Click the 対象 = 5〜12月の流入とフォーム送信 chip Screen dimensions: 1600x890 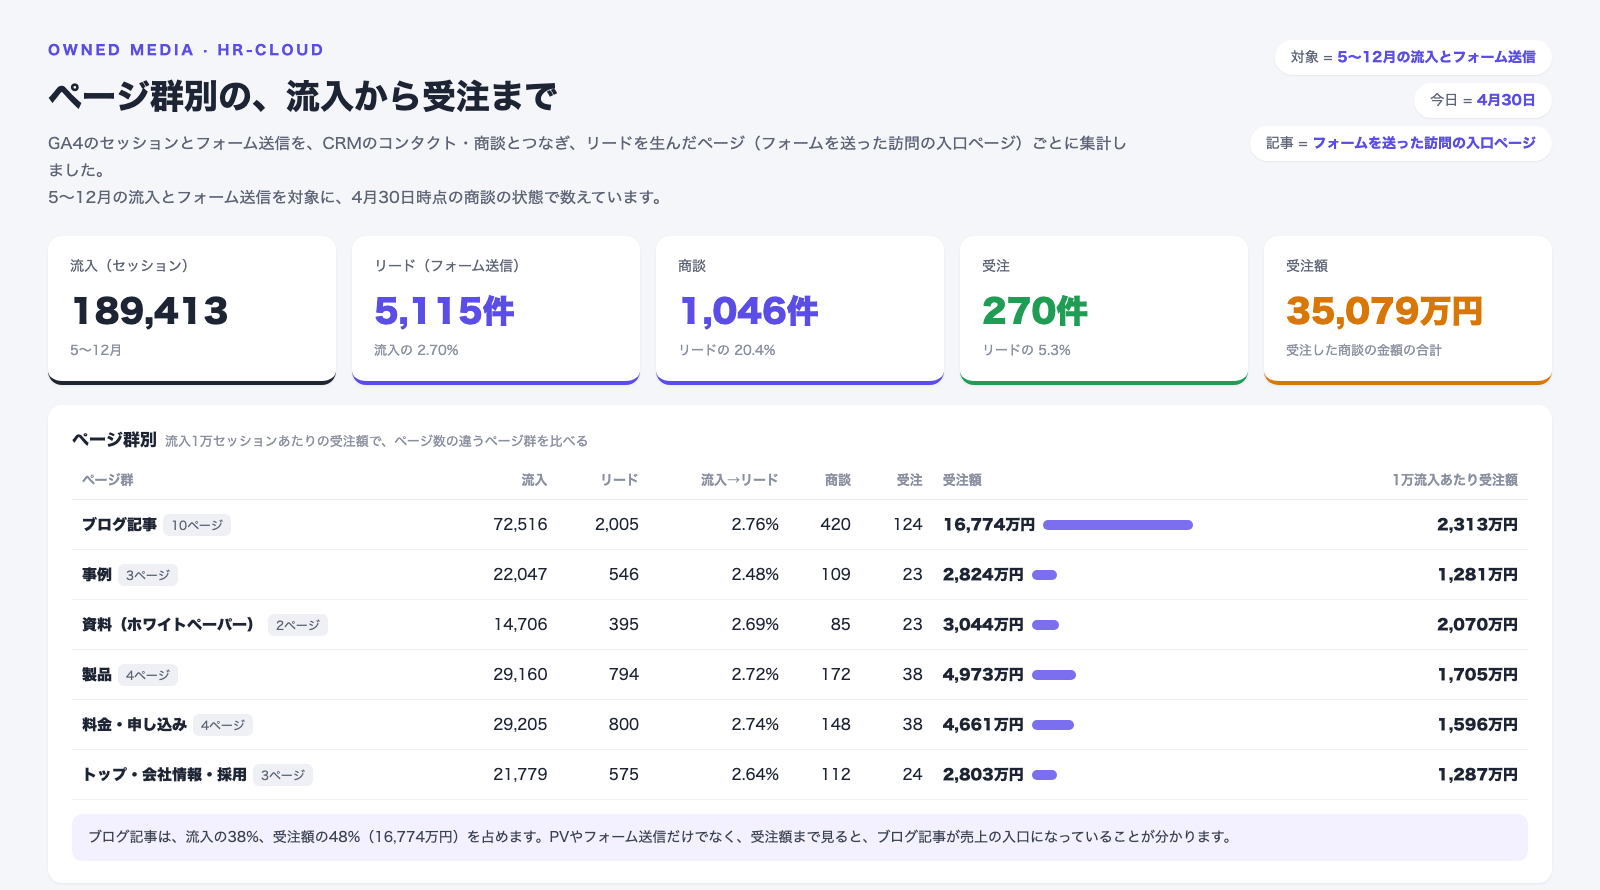tap(1413, 57)
